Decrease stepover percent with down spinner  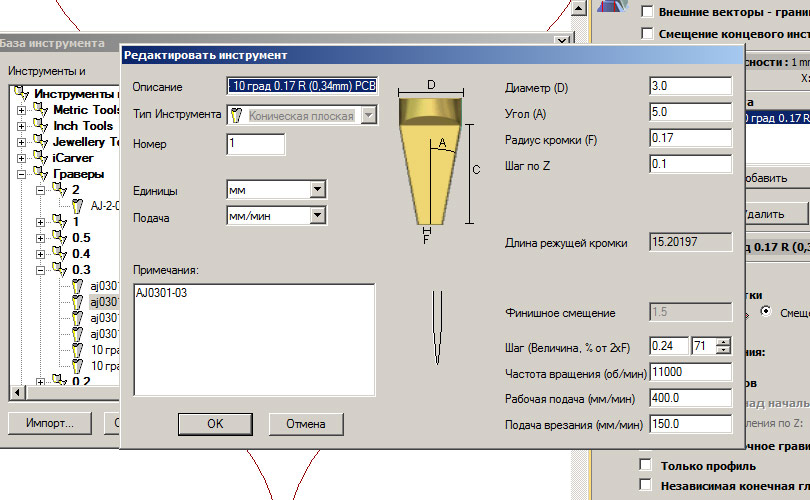pyautogui.click(x=724, y=350)
